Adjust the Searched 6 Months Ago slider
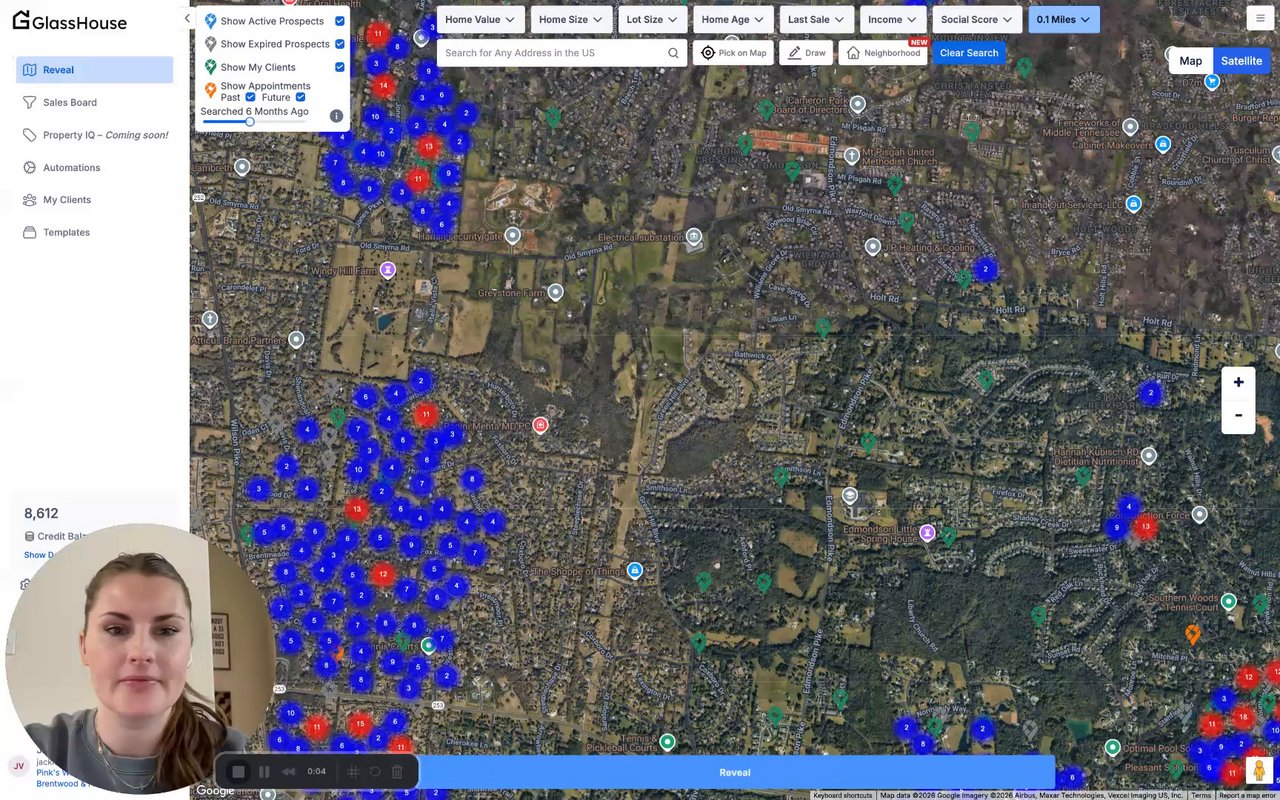This screenshot has height=800, width=1280. (x=250, y=122)
